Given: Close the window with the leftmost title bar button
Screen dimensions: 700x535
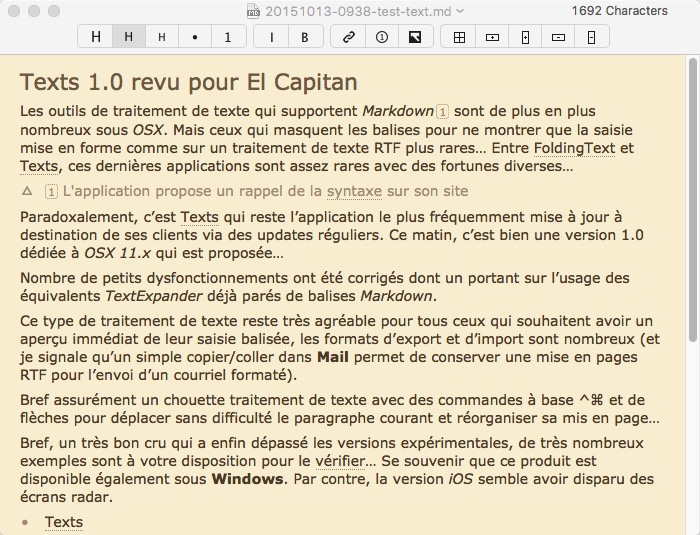Looking at the screenshot, I should click(14, 11).
